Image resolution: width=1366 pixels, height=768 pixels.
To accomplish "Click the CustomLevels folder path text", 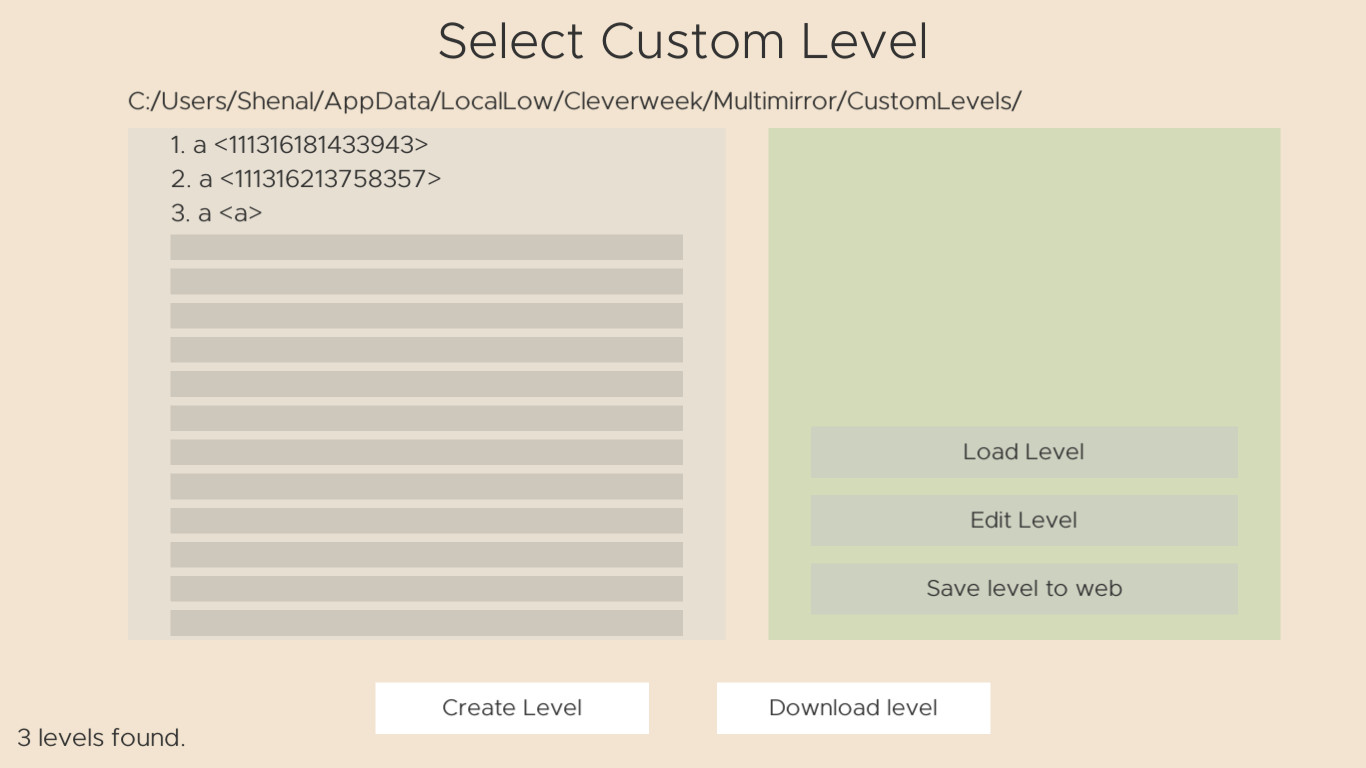I will click(574, 101).
